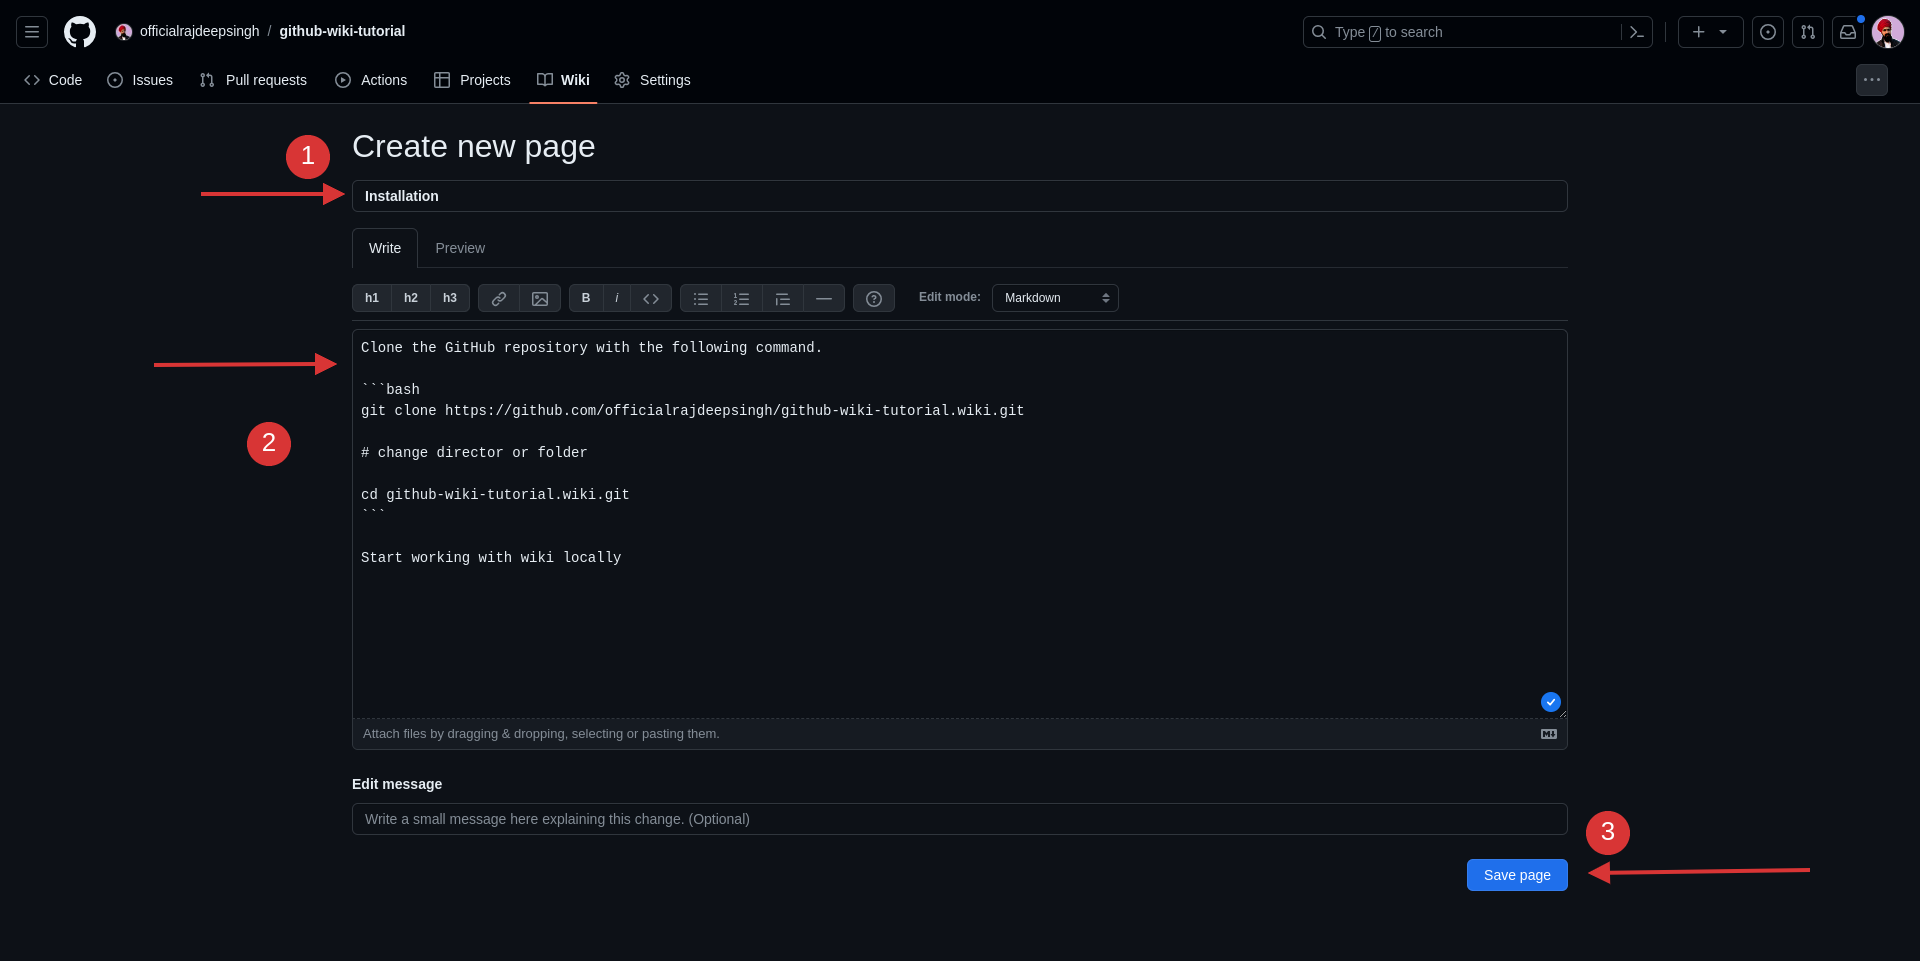Focus the Installation page title field
Image resolution: width=1920 pixels, height=961 pixels.
960,196
